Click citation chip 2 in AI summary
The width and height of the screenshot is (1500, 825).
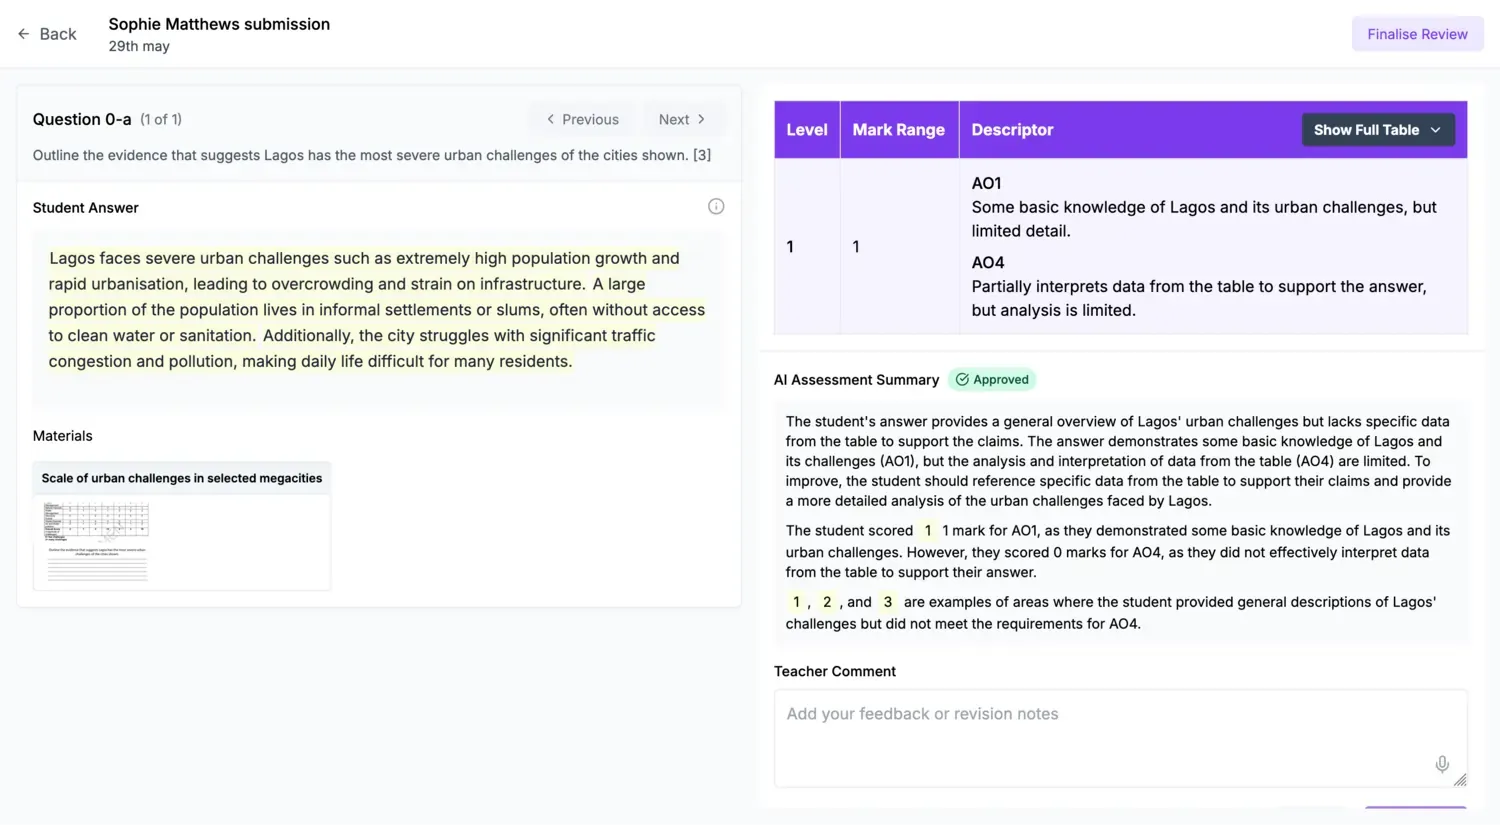coord(827,601)
